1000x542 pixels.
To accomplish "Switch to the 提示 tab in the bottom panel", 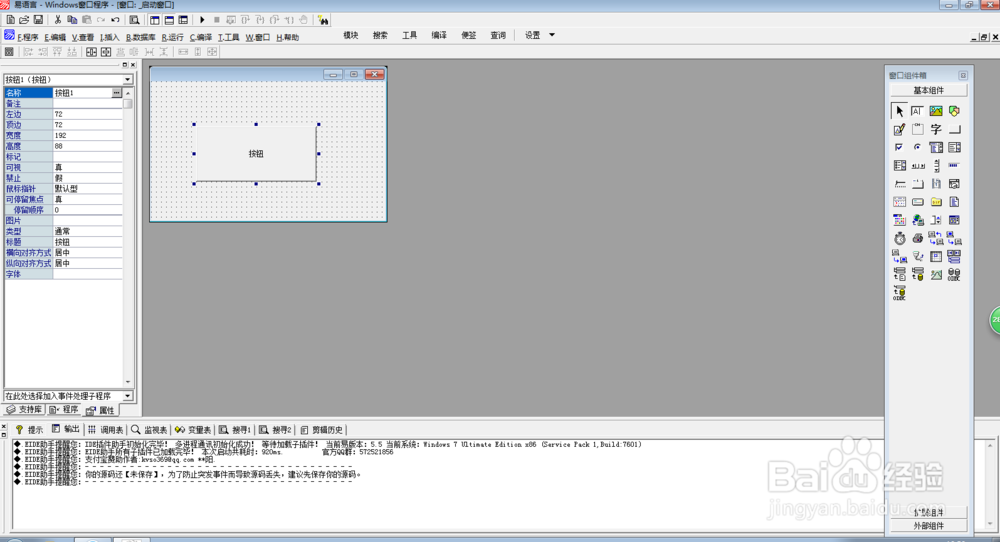I will click(29, 430).
